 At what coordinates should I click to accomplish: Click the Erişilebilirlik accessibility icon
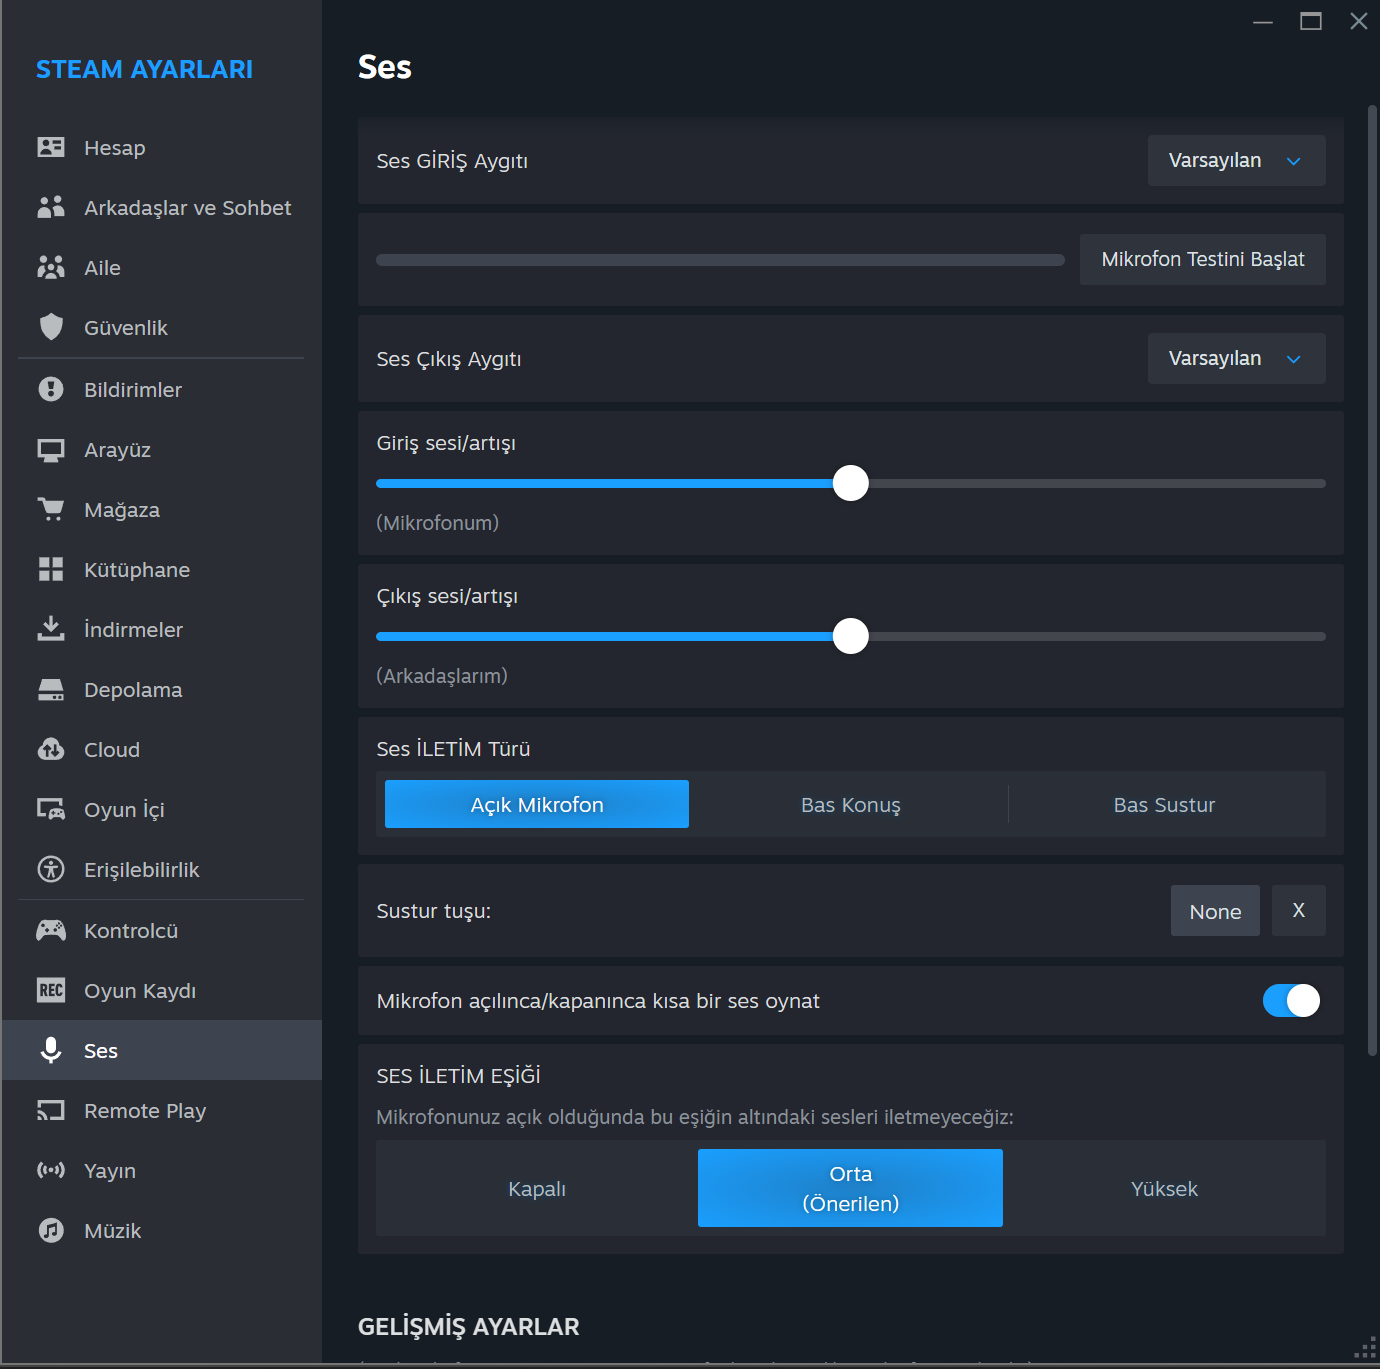tap(51, 869)
